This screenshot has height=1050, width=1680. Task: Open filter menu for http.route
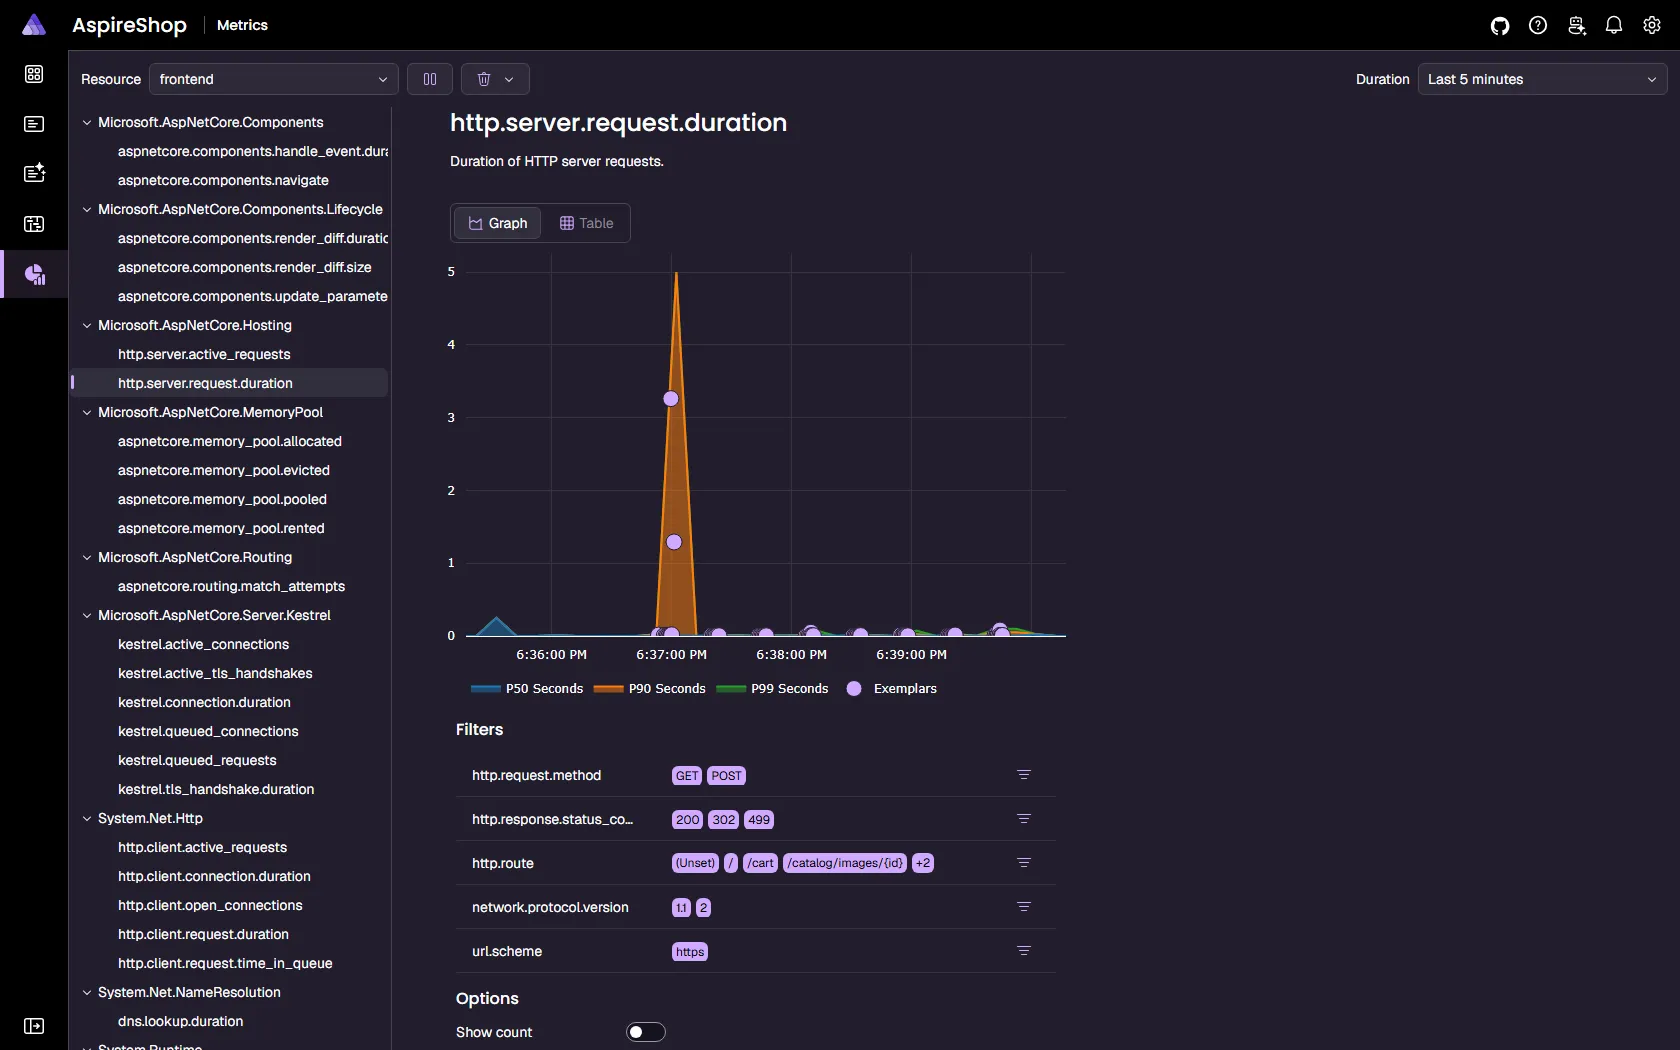point(1024,863)
